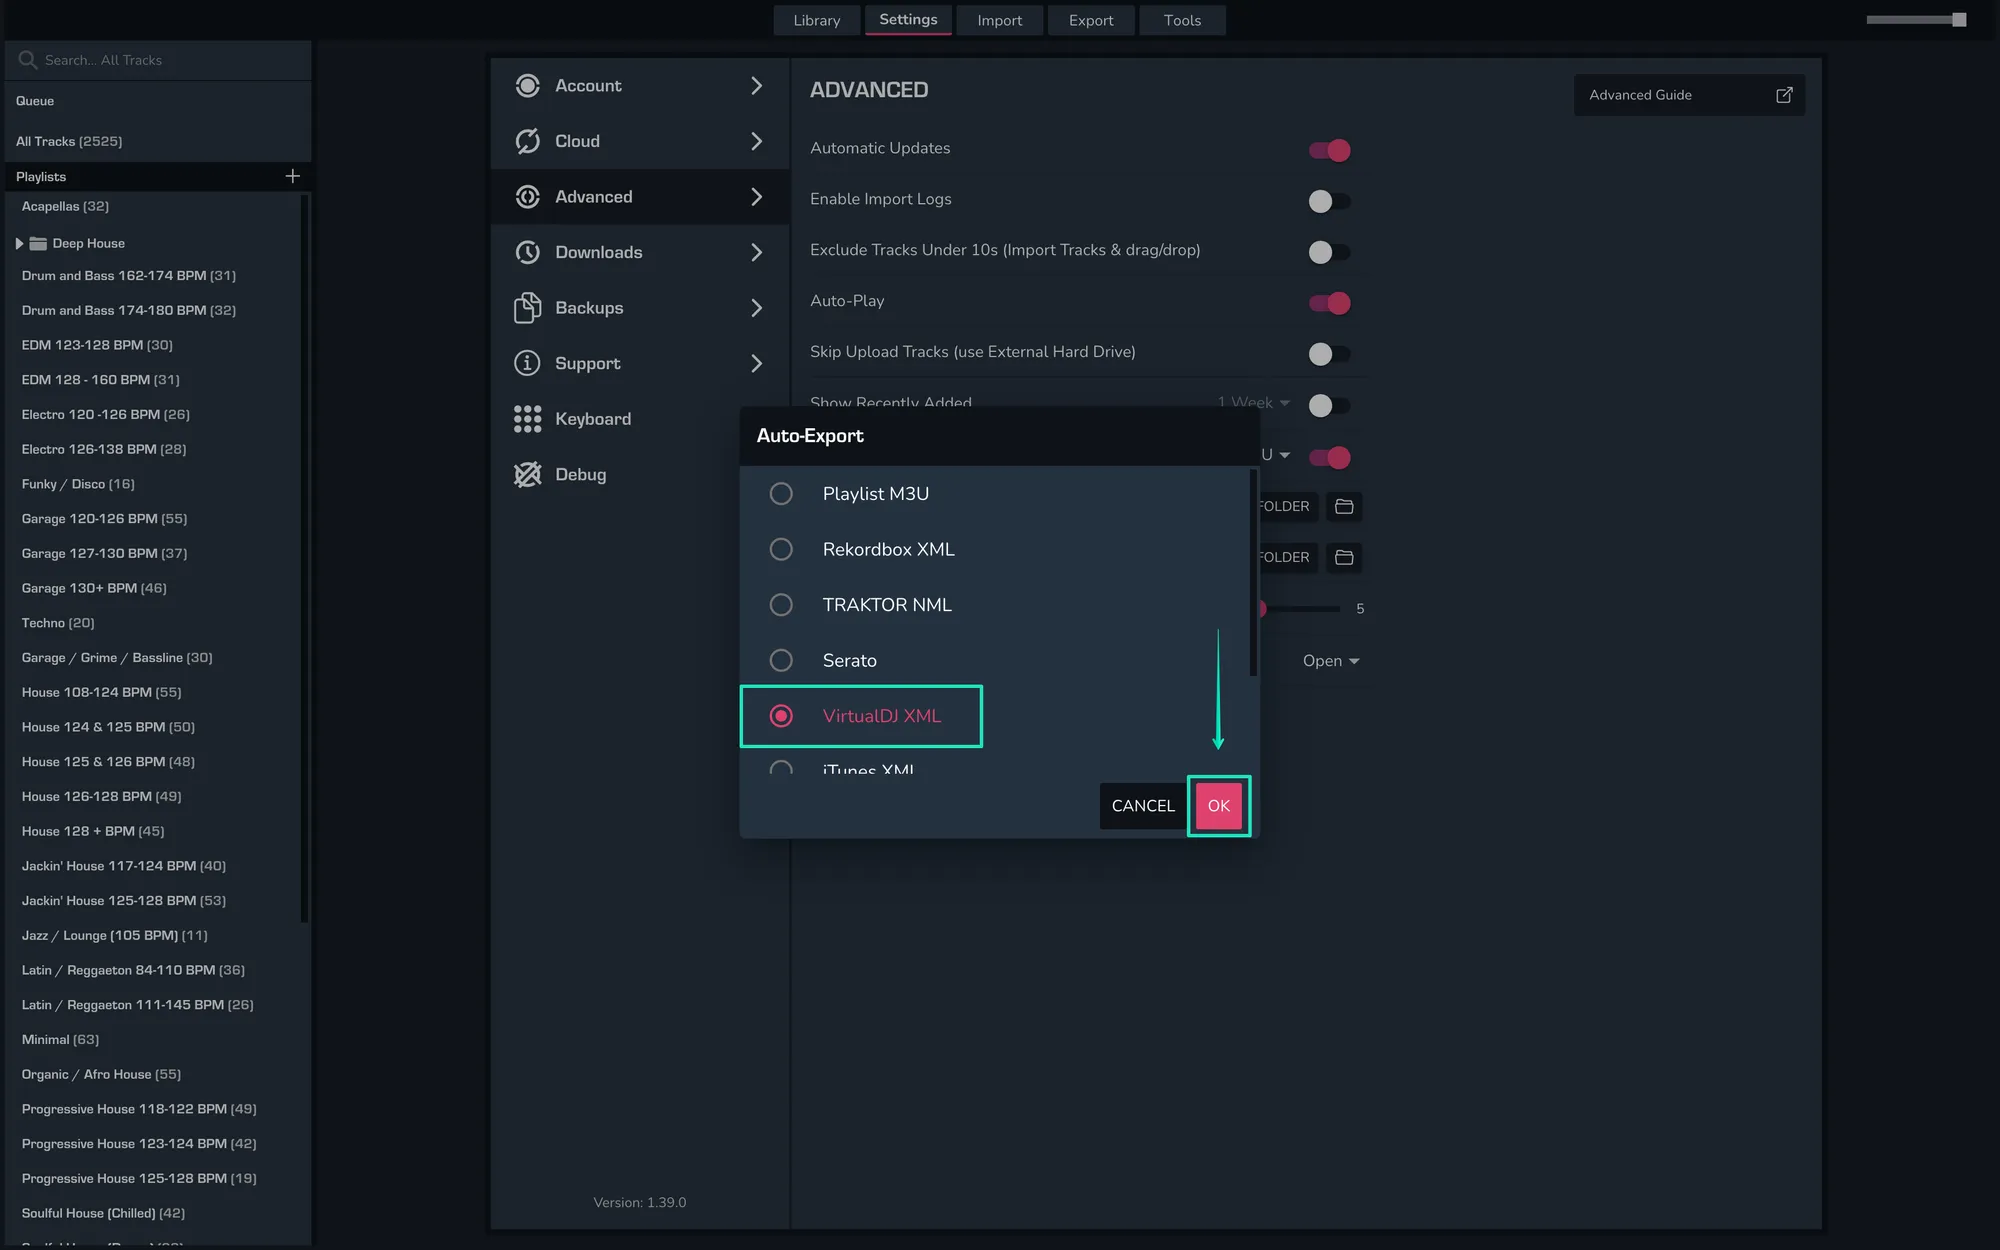Click the Support info icon
Image resolution: width=2000 pixels, height=1250 pixels.
coord(527,363)
